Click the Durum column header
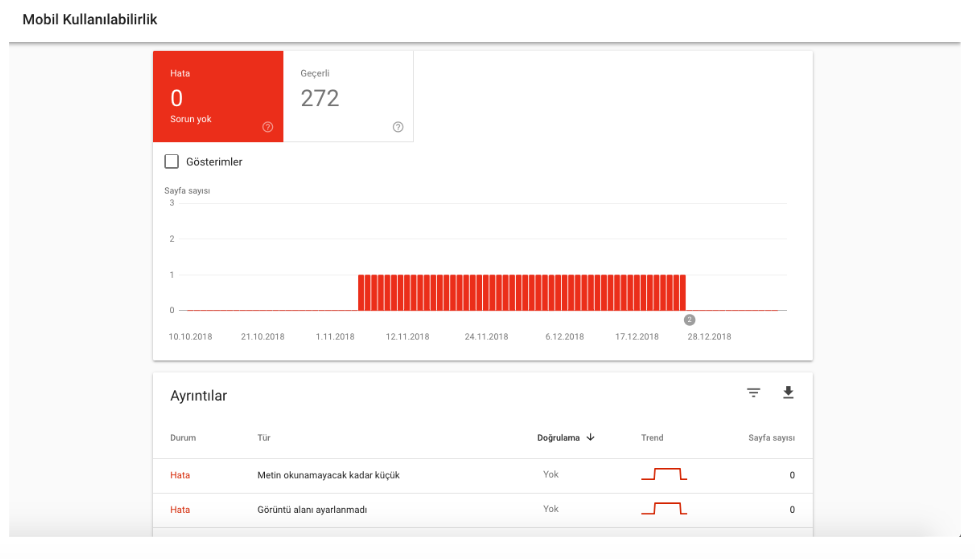This screenshot has height=559, width=975. coord(183,438)
